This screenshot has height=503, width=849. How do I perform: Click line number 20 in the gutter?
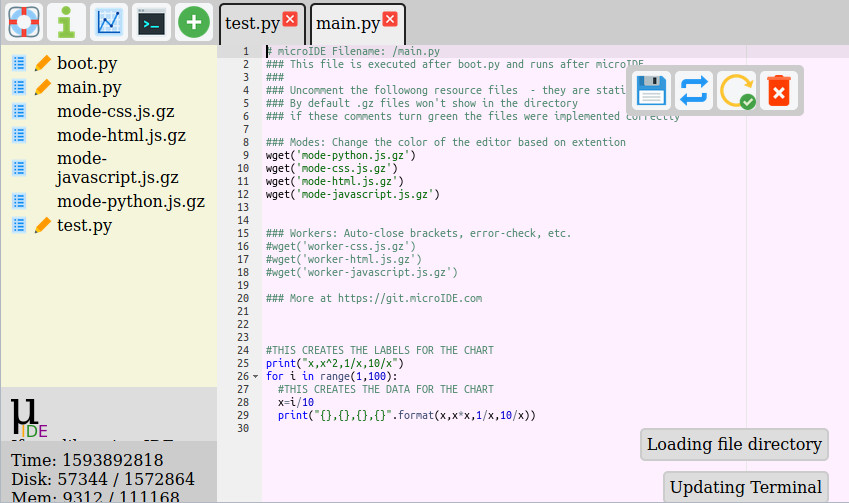click(x=243, y=298)
